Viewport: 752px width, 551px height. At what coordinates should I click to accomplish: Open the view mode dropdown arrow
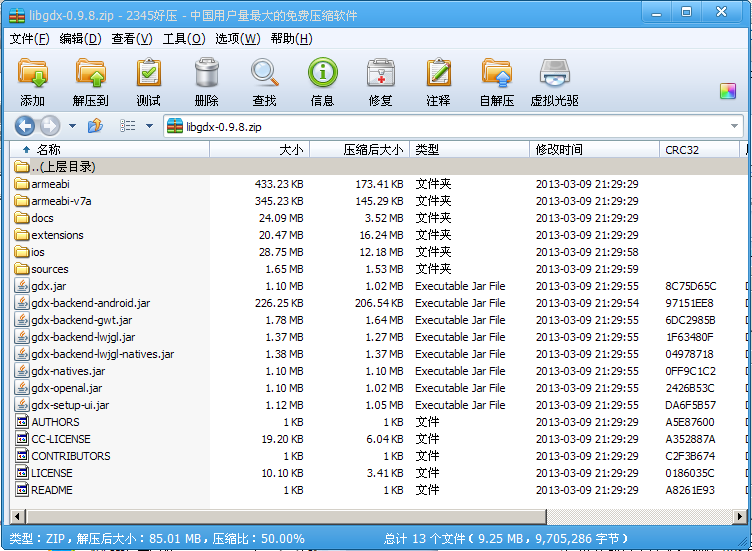pyautogui.click(x=149, y=126)
